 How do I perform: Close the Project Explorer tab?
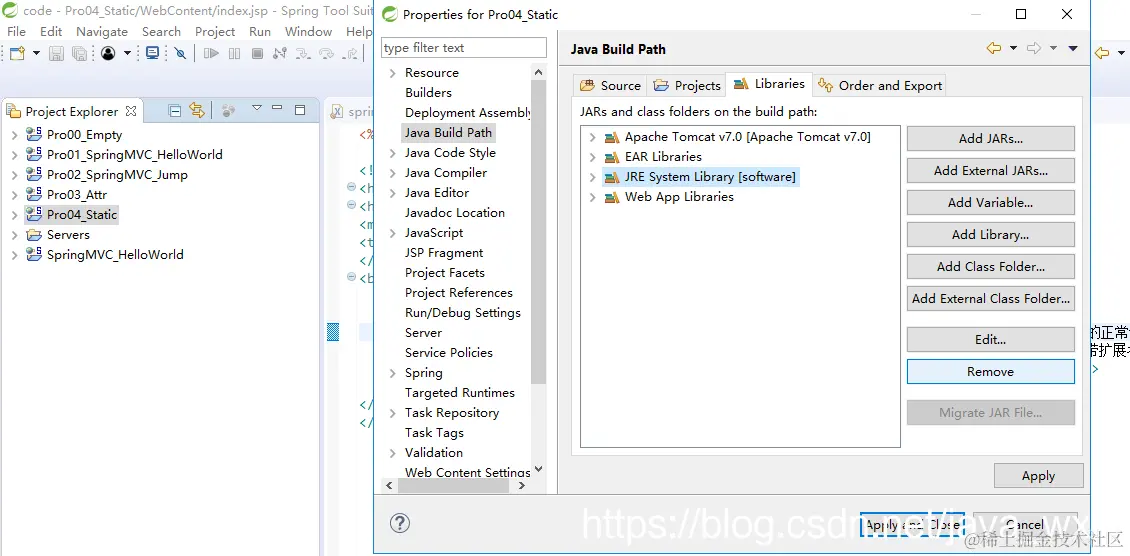(131, 111)
